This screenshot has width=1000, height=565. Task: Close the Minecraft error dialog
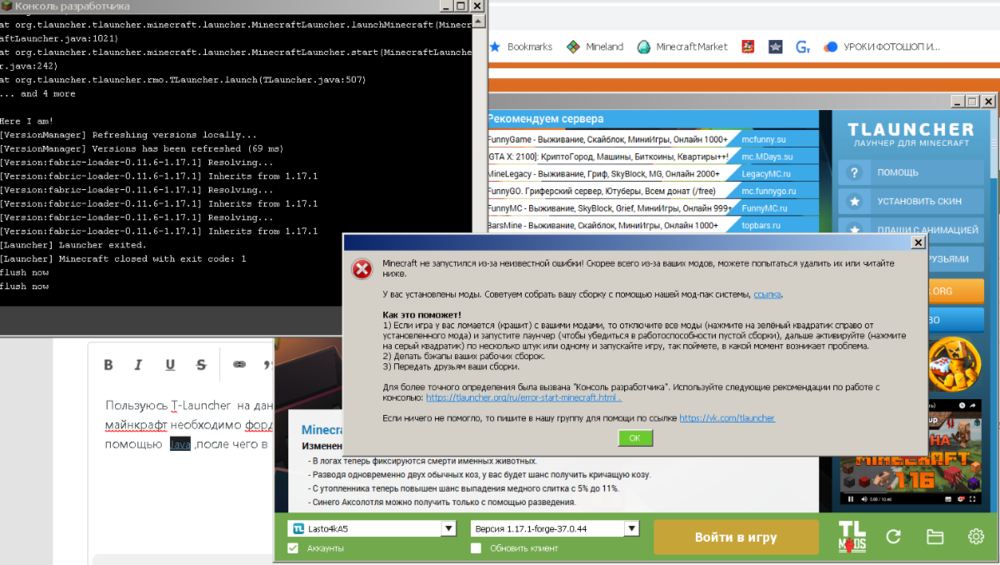coord(918,242)
